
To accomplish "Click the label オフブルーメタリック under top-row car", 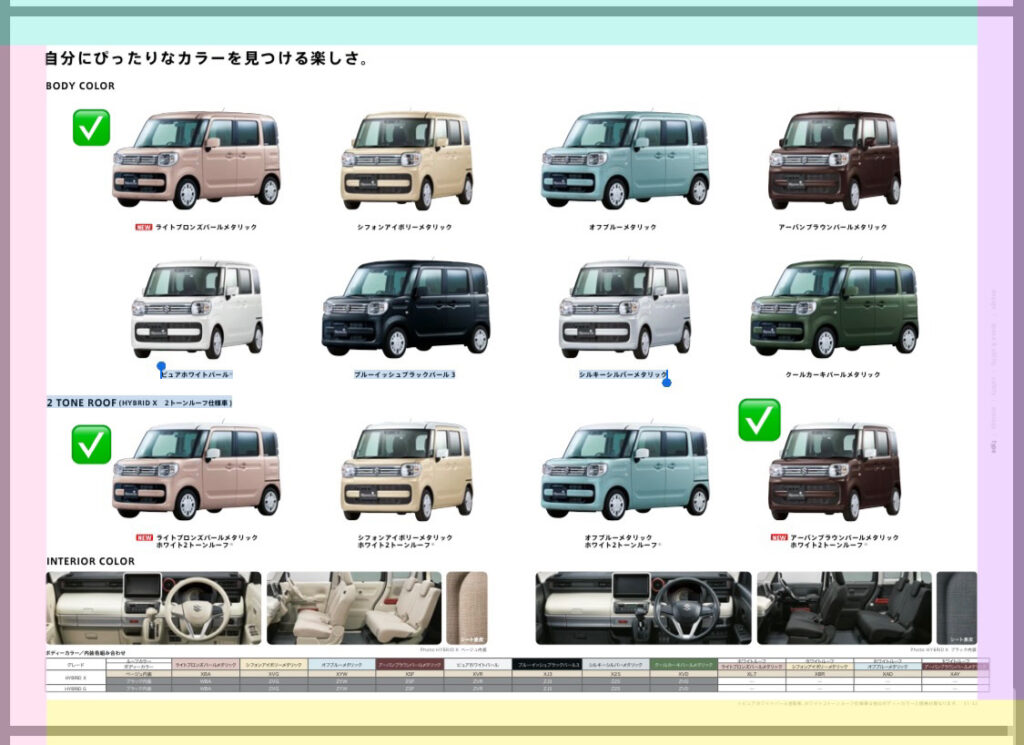I will 622,227.
